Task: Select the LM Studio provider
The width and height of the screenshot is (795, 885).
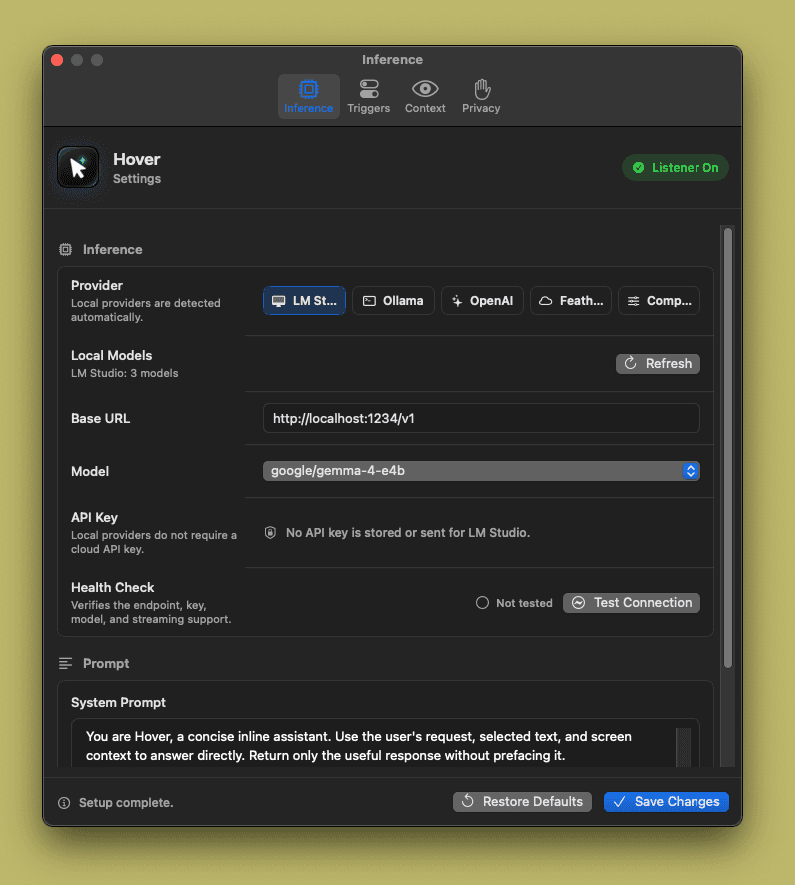Action: click(x=304, y=301)
